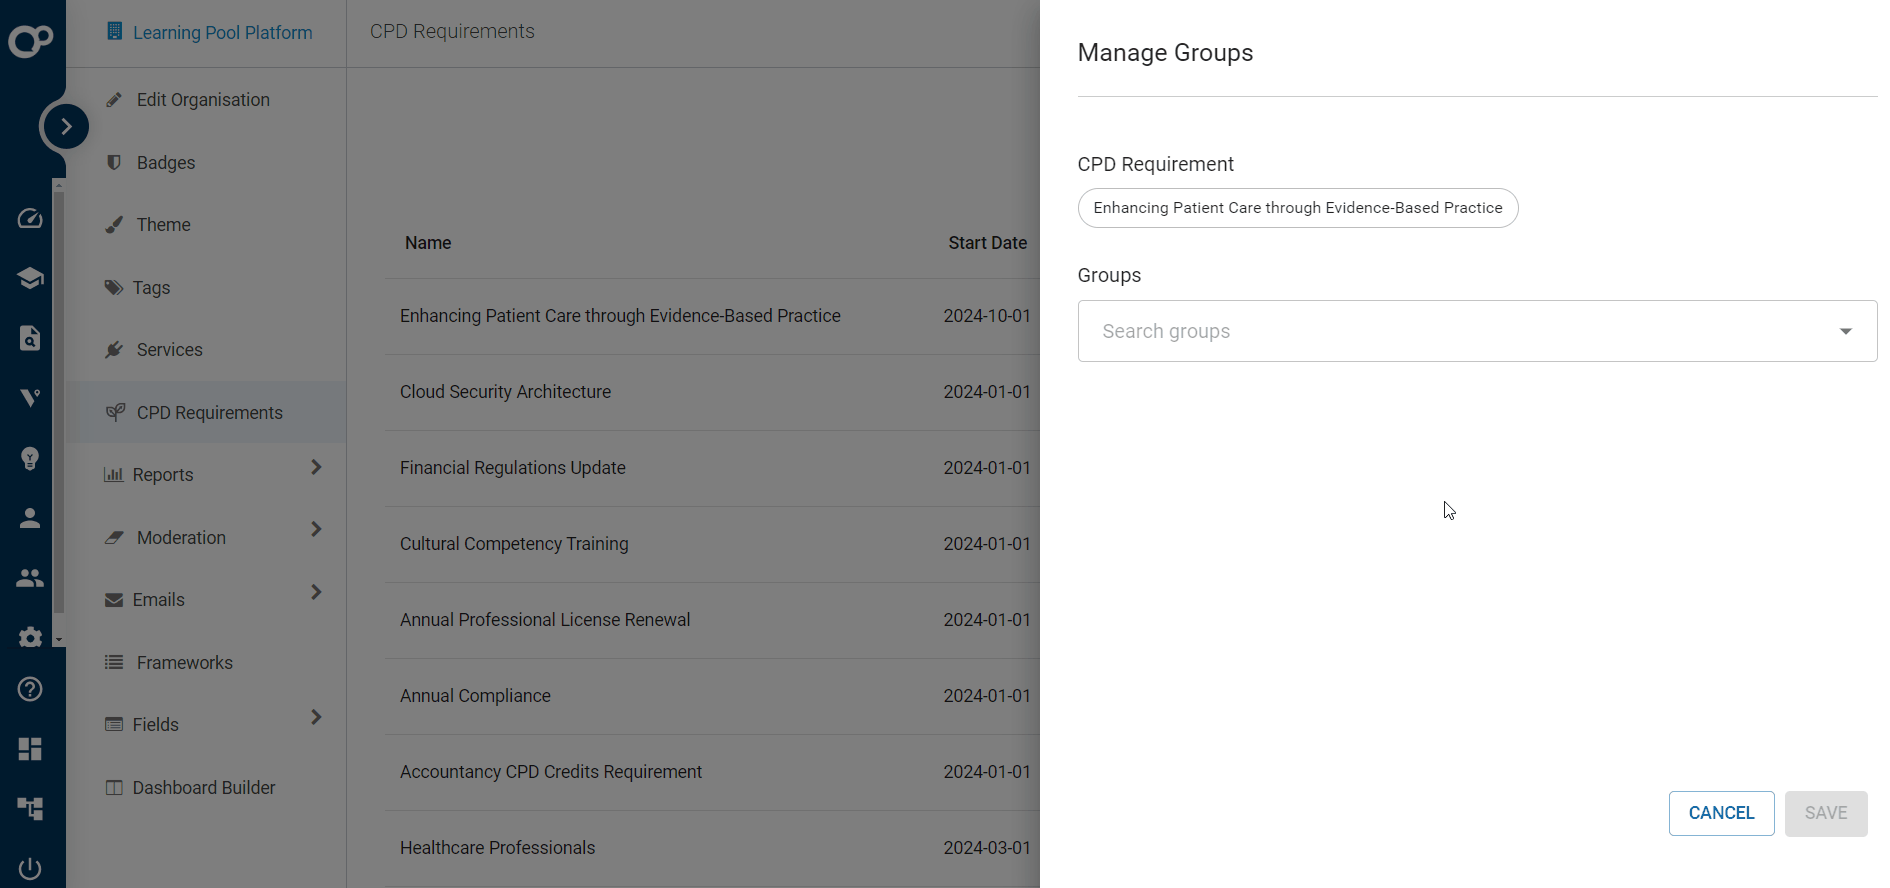Screen dimensions: 1890x888
Task: Click the 2024-03-01 start date cell
Action: click(x=987, y=848)
